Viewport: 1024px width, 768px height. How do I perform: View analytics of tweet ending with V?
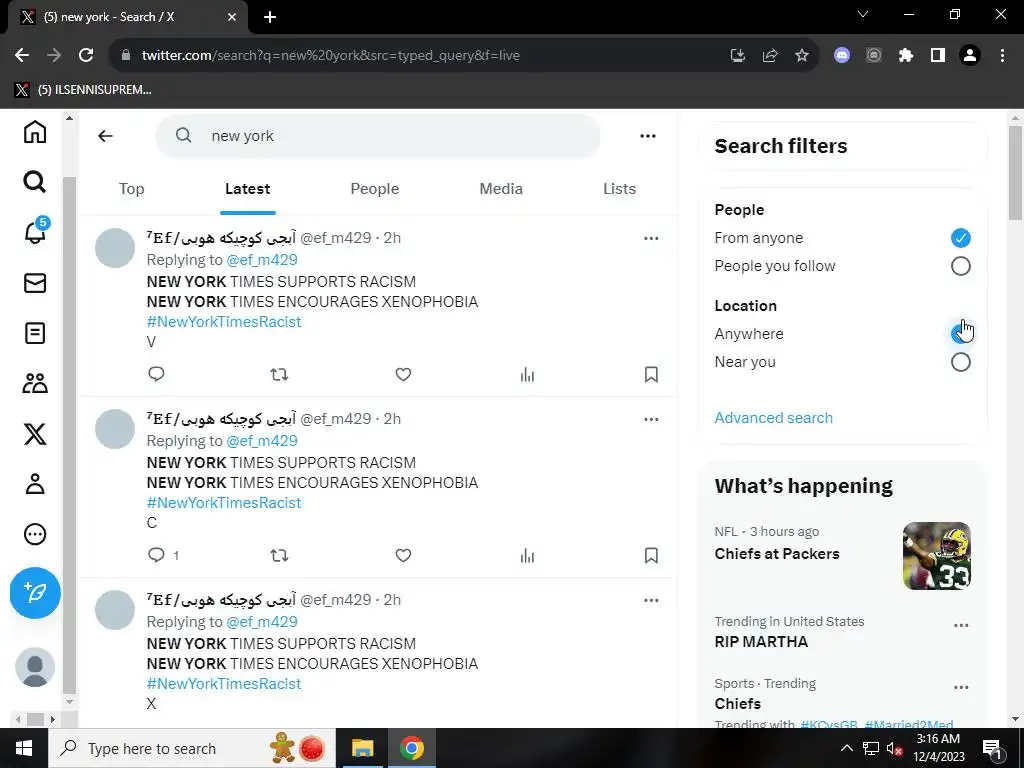tap(527, 374)
